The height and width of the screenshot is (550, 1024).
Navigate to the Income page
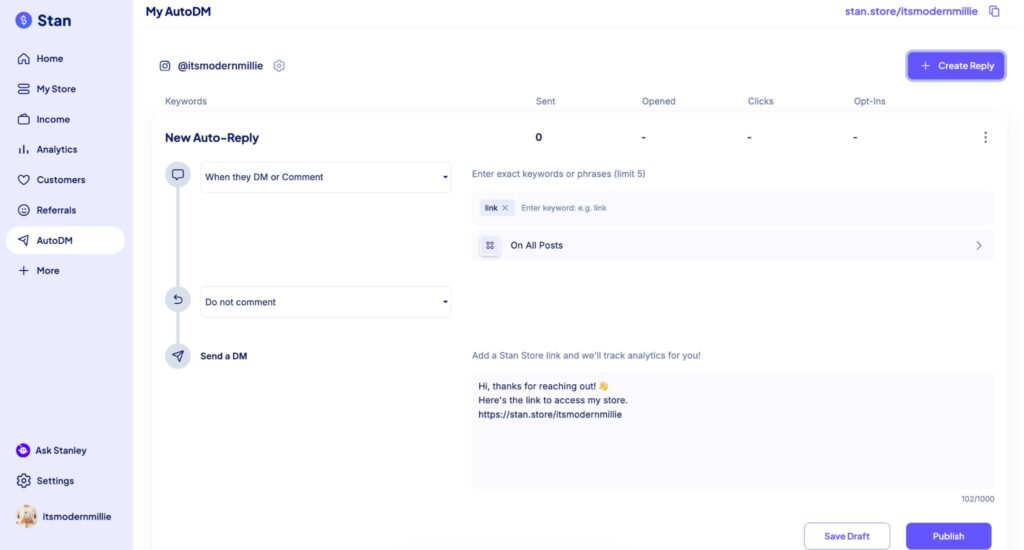[53, 119]
